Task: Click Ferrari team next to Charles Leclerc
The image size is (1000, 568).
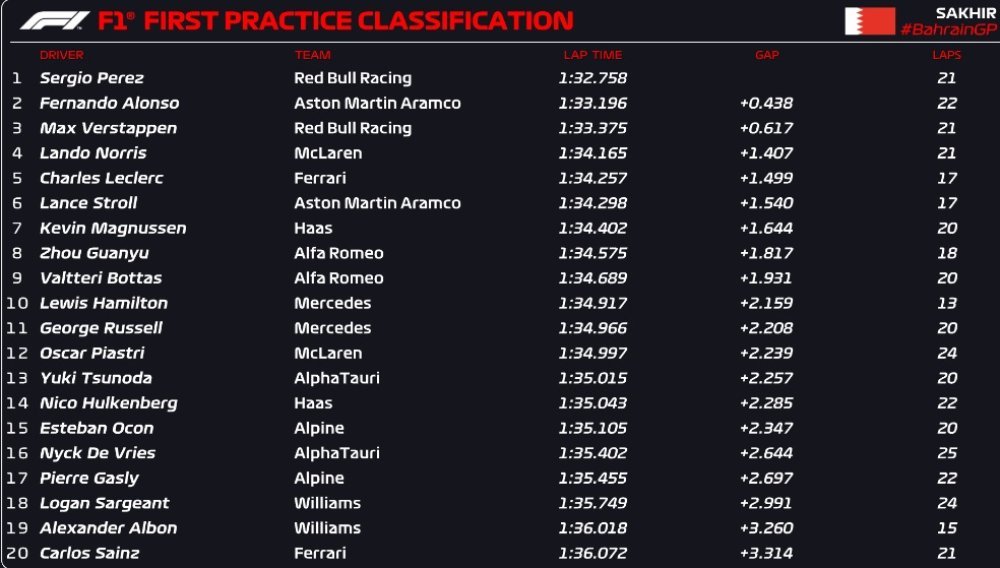Action: point(320,178)
